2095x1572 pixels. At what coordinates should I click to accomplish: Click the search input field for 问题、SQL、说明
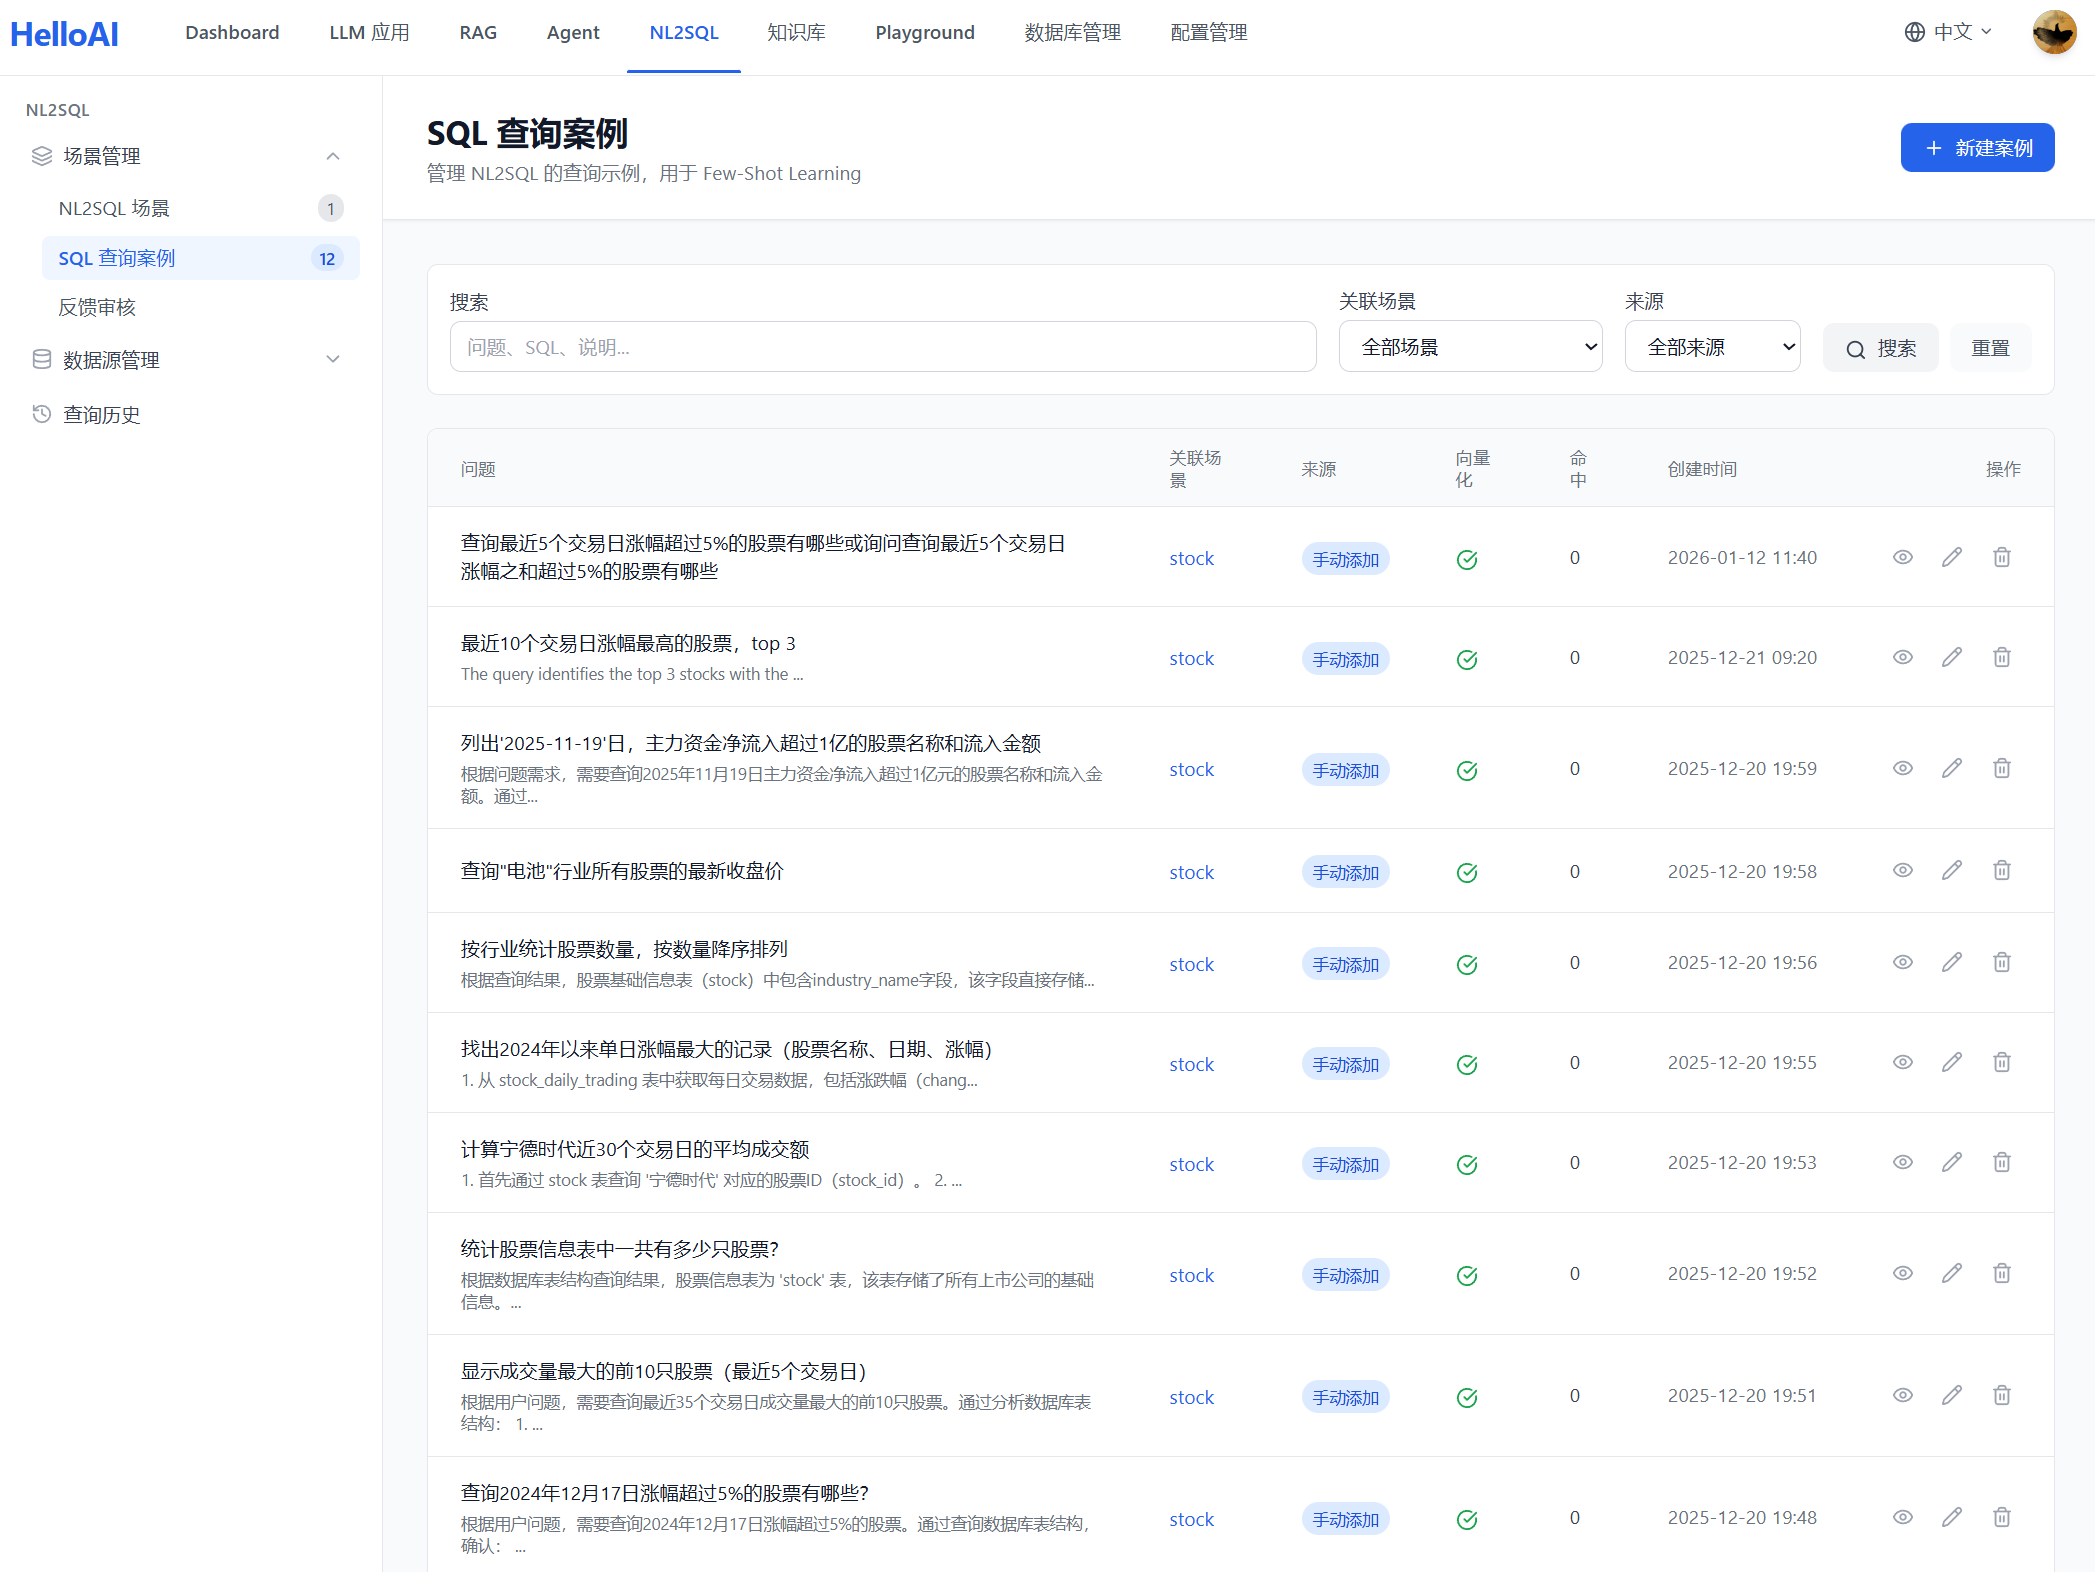(882, 347)
